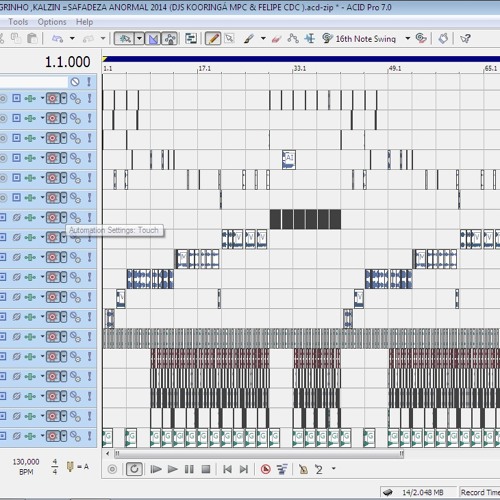
Task: Open the Tools menu
Action: pos(18,22)
